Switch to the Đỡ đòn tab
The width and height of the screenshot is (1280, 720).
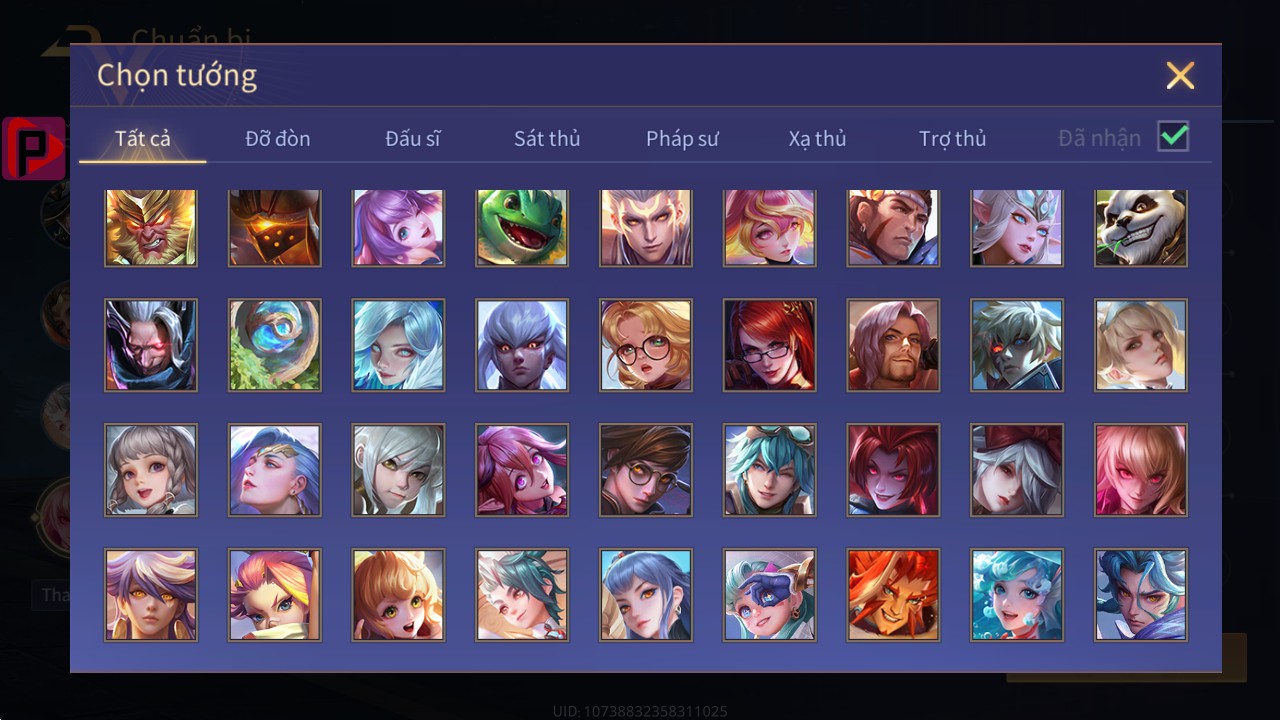[278, 139]
